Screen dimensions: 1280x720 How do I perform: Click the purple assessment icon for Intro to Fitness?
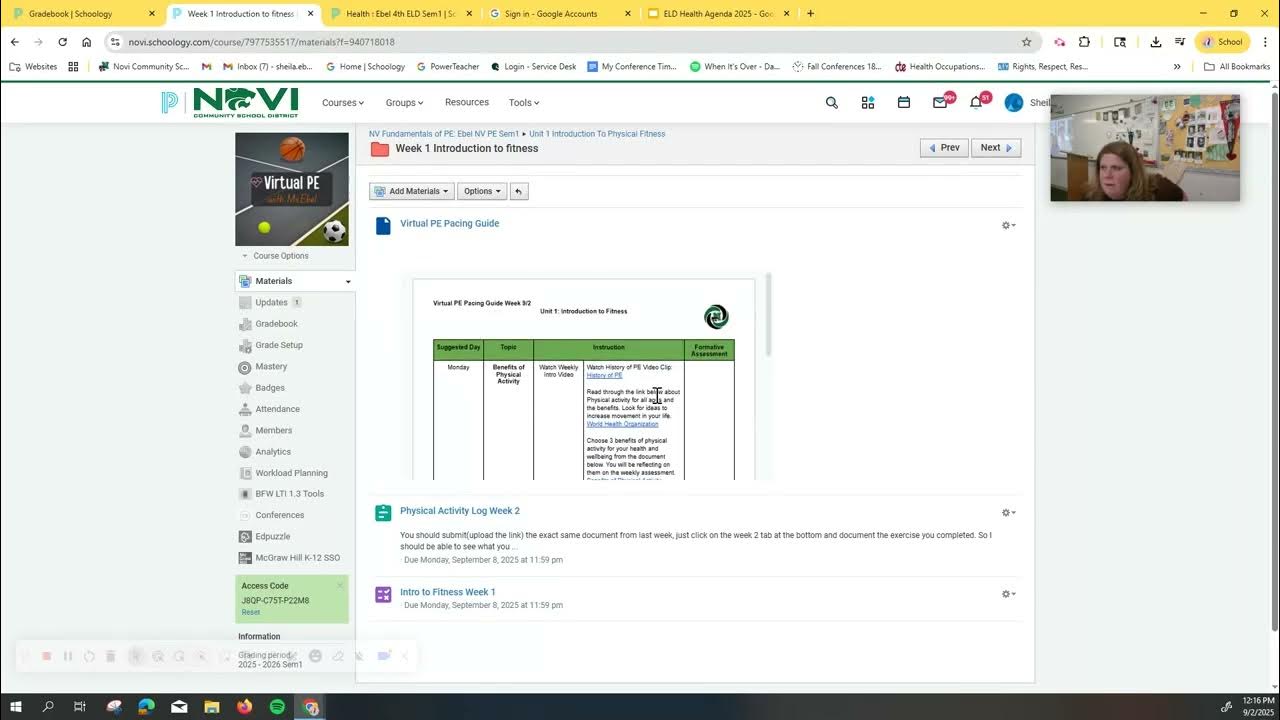pyautogui.click(x=383, y=594)
